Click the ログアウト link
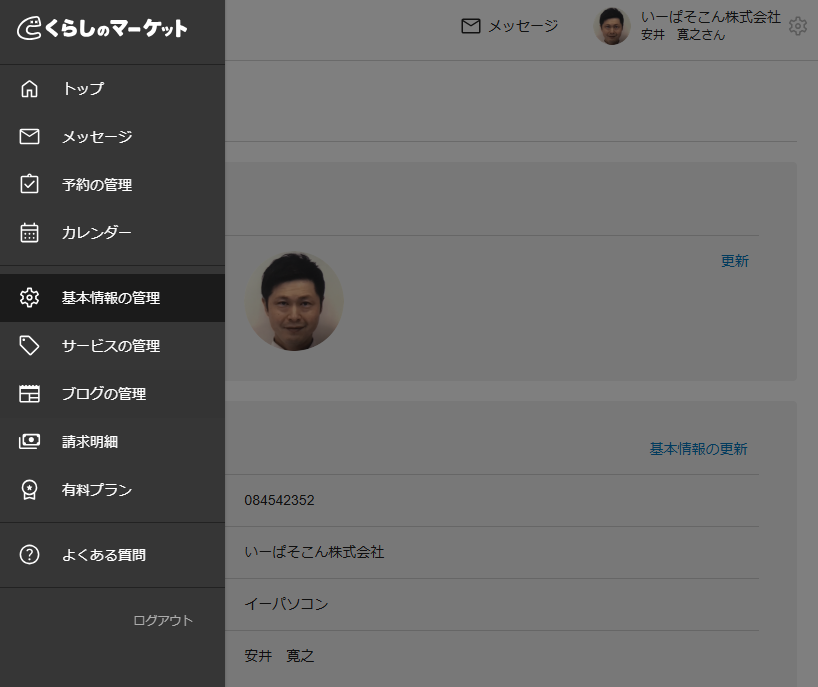The width and height of the screenshot is (818, 687). coord(163,621)
